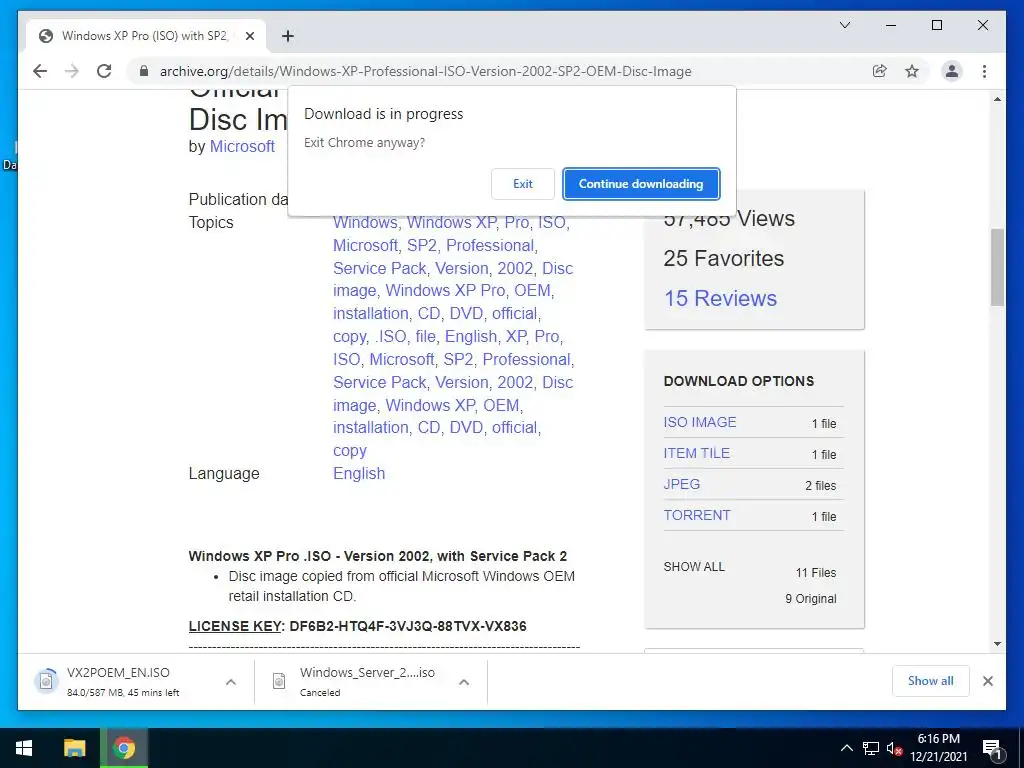Image resolution: width=1024 pixels, height=768 pixels.
Task: Open the Microsoft author link
Action: (242, 146)
